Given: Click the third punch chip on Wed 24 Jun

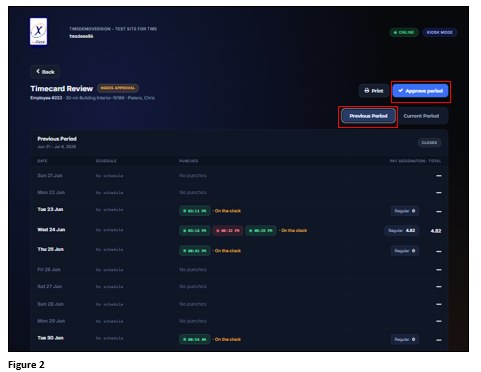Looking at the screenshot, I should pyautogui.click(x=261, y=231).
